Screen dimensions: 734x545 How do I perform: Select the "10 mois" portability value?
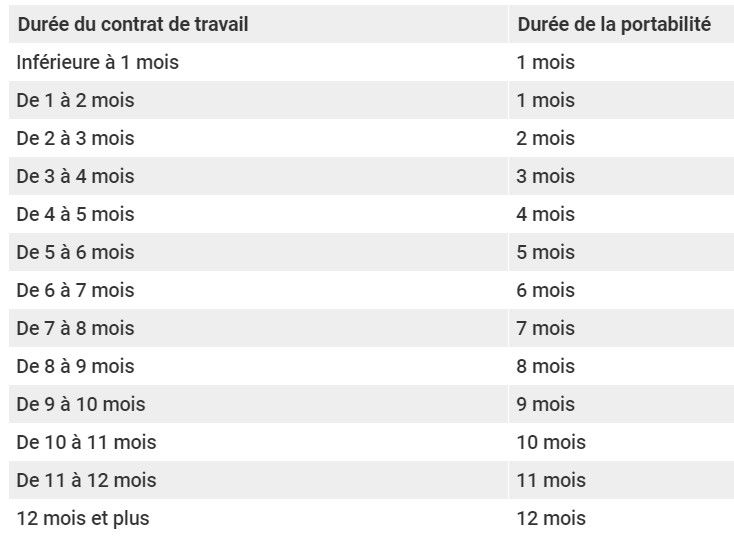(x=551, y=443)
